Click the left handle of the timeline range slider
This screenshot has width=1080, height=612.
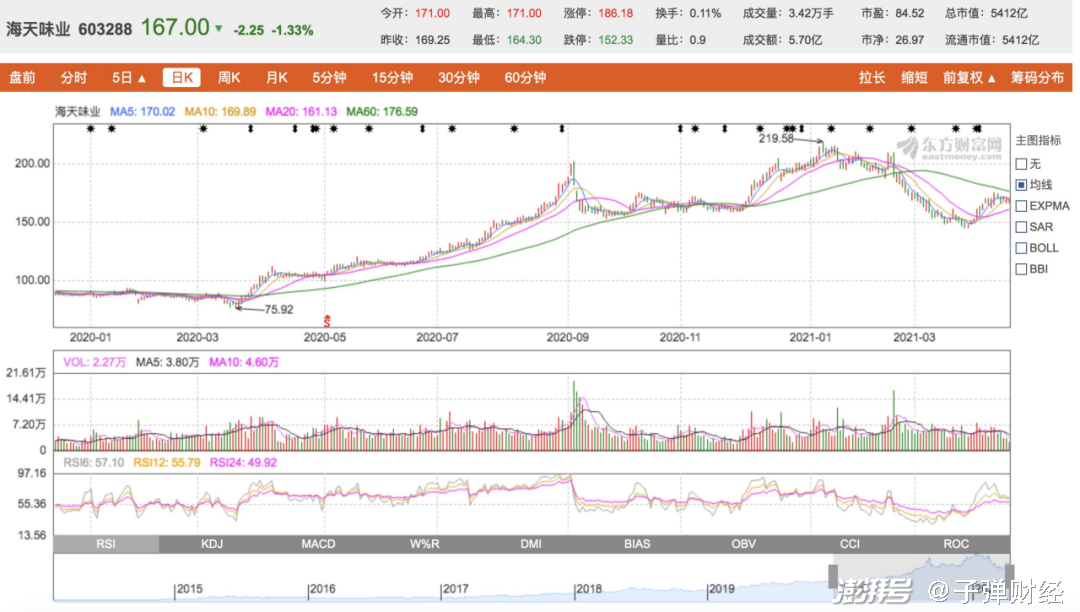pyautogui.click(x=831, y=574)
